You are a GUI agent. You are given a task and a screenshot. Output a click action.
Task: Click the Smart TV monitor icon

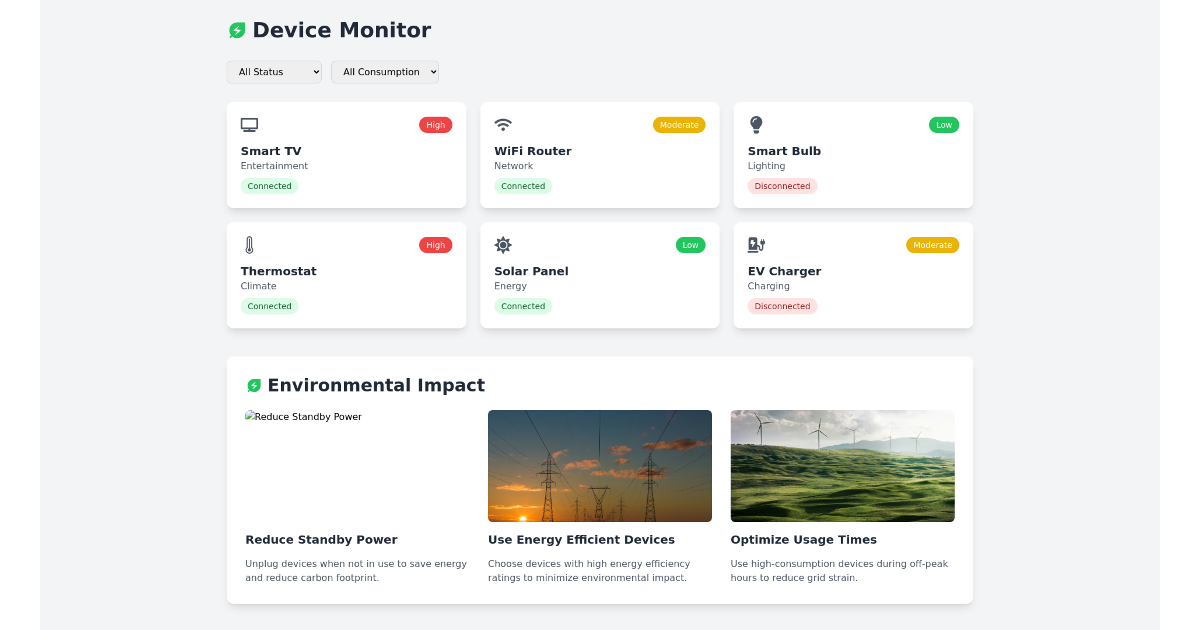pos(249,124)
